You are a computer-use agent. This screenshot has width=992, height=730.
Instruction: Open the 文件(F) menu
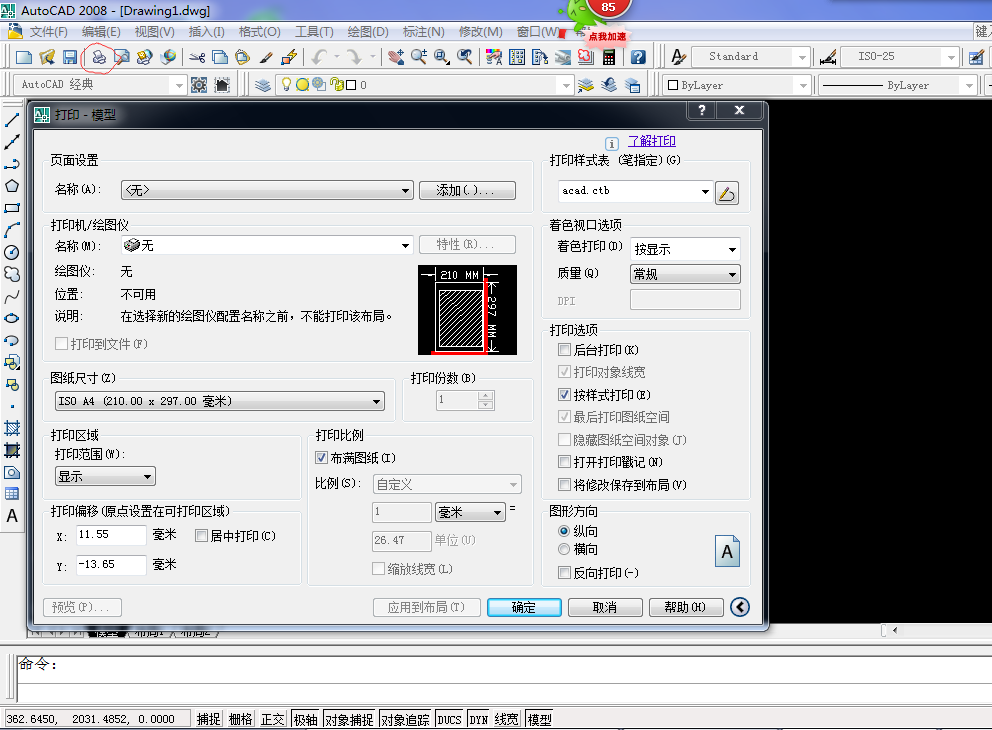tap(49, 32)
